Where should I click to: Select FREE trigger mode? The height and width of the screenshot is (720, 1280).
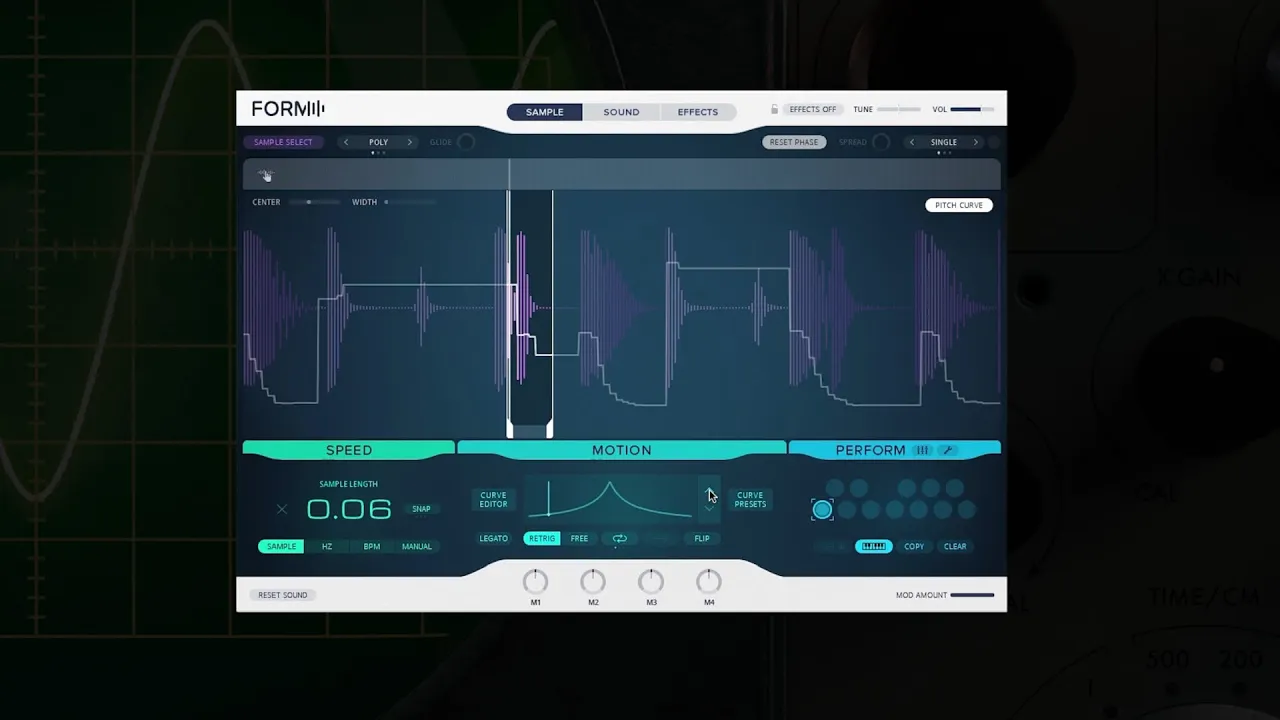(579, 539)
